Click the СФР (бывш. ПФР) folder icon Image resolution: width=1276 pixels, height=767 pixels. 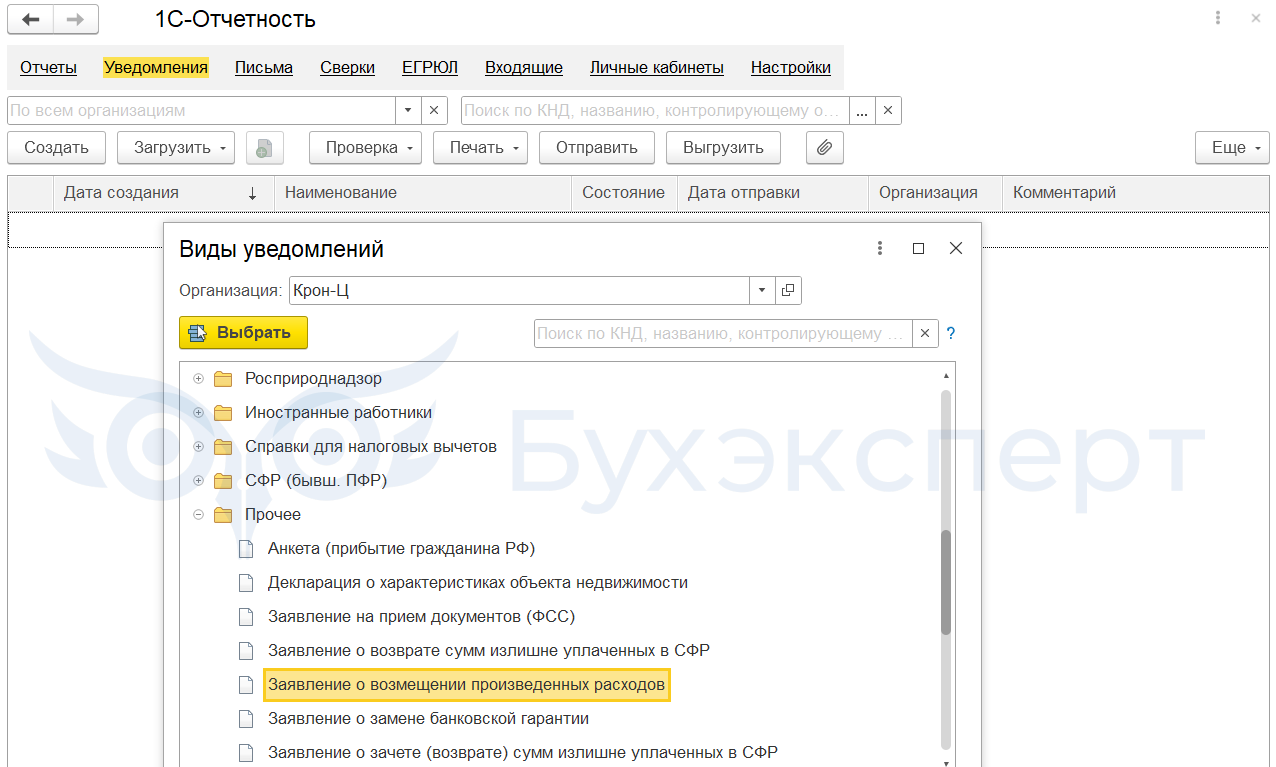pos(223,481)
